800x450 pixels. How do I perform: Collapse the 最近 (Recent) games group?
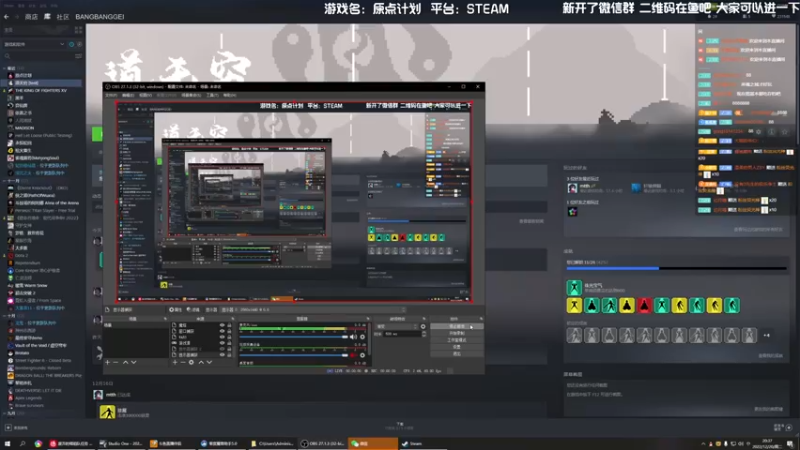5,68
